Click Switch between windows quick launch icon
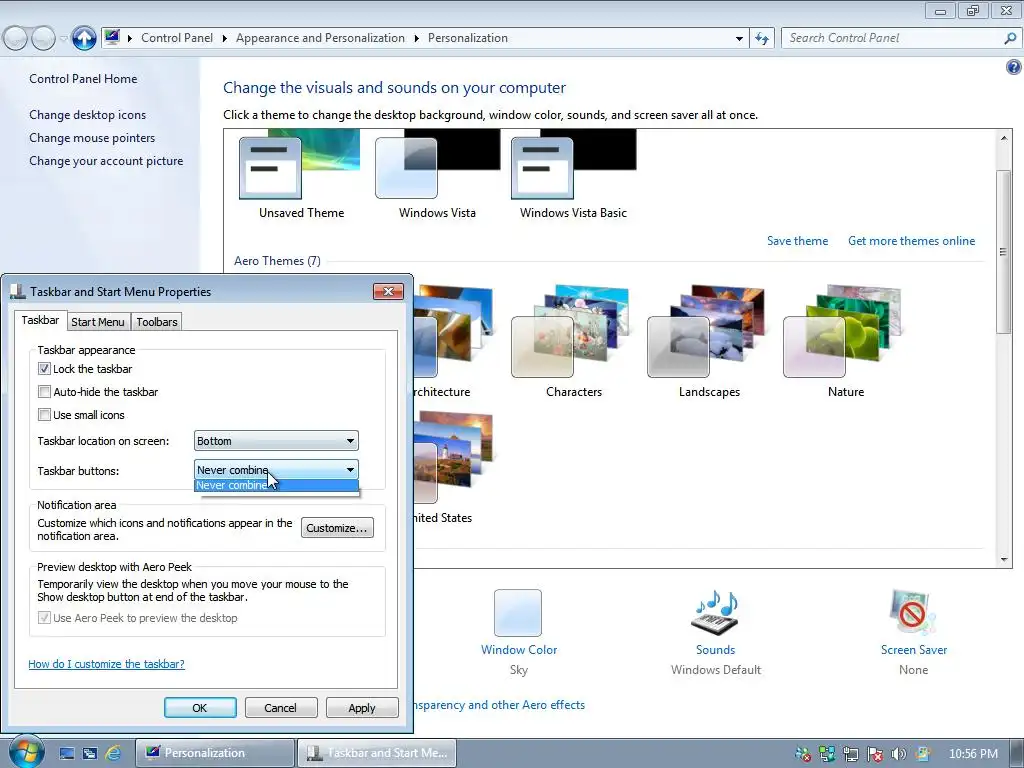Viewport: 1024px width, 768px height. coord(89,753)
